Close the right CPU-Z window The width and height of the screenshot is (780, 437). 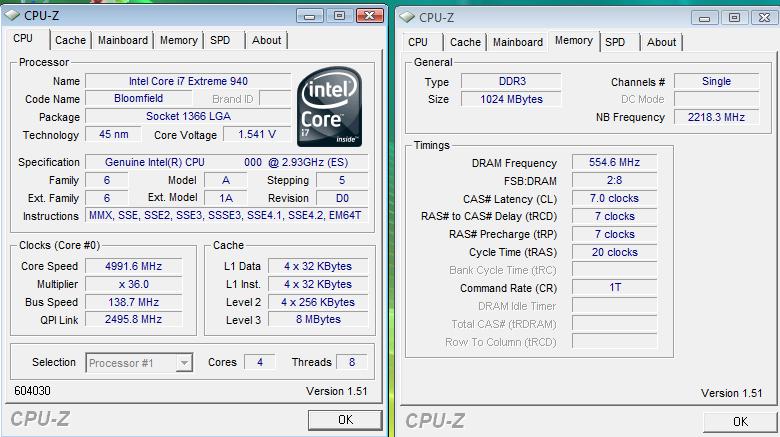[764, 18]
